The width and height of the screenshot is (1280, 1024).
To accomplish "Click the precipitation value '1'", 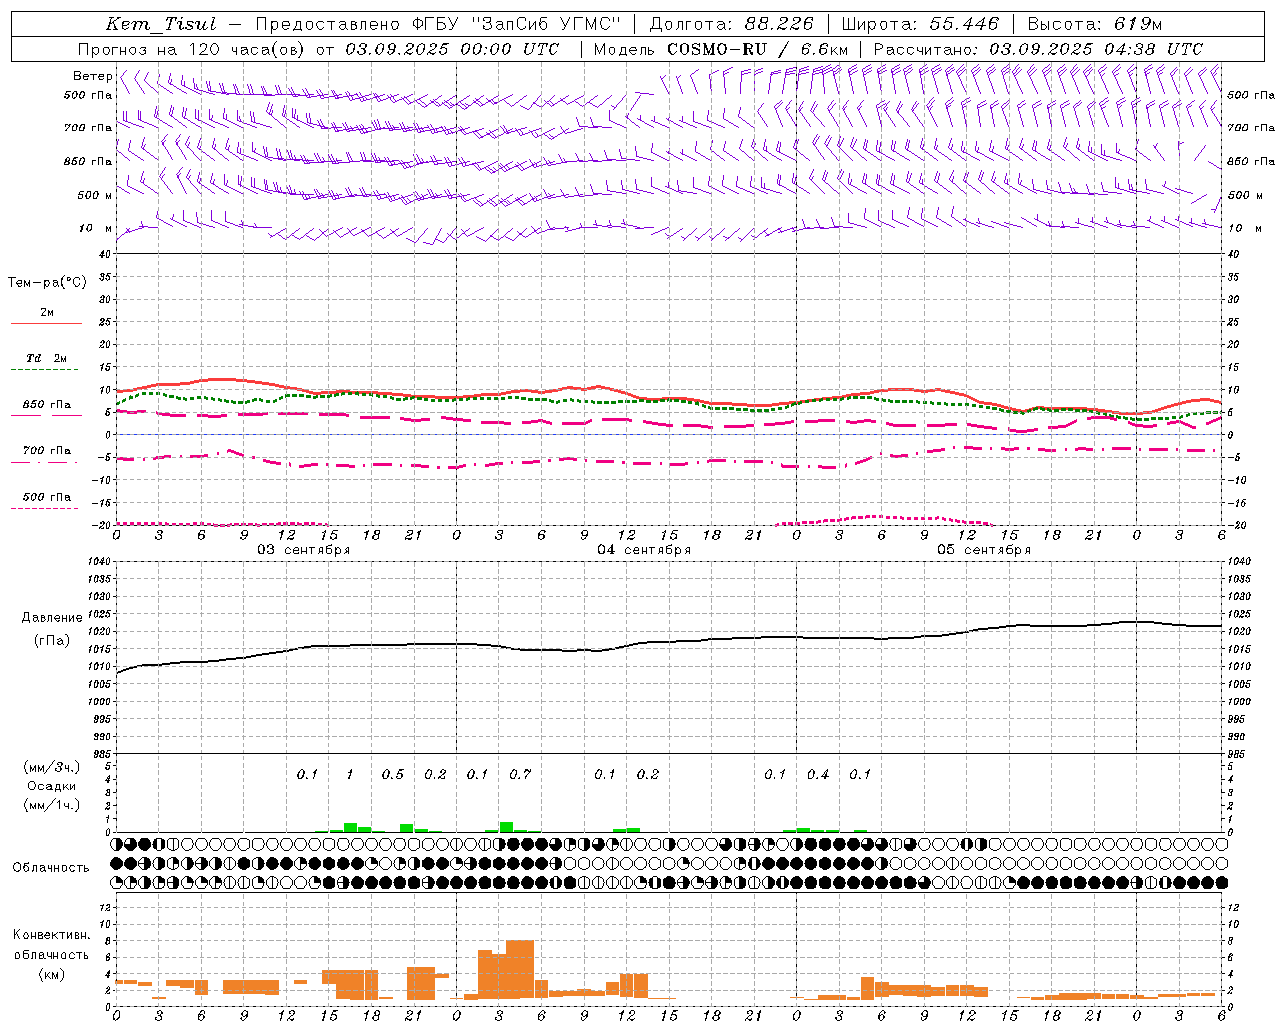I will pos(349,774).
